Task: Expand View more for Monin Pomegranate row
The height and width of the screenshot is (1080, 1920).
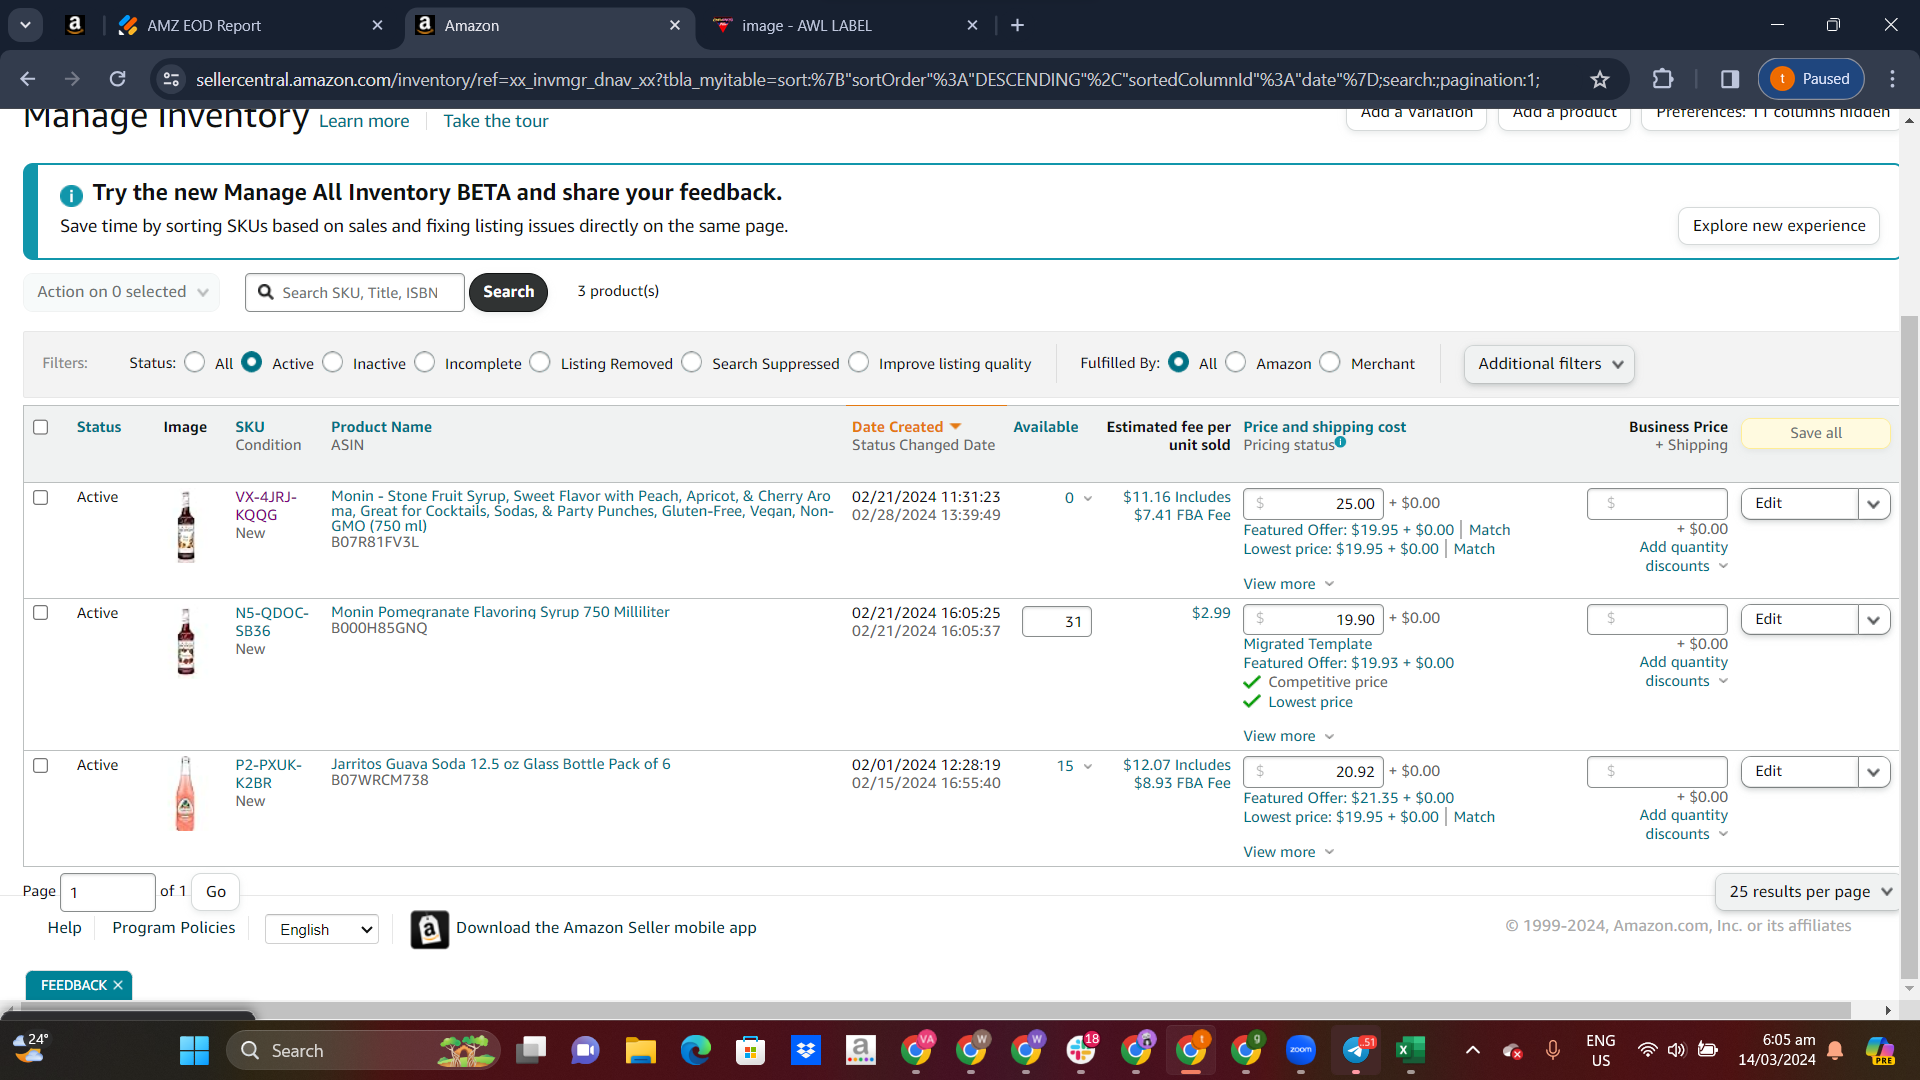Action: (x=1289, y=736)
